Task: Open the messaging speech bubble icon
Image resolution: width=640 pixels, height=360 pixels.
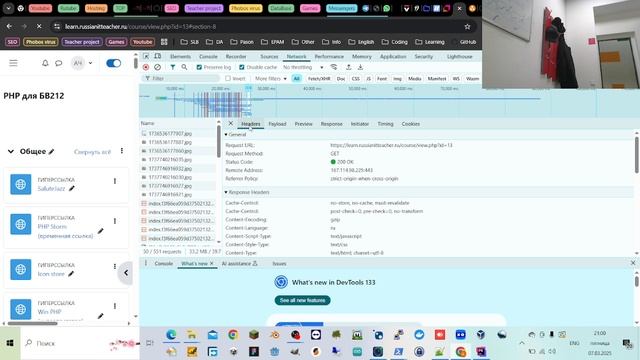Action: pos(59,63)
